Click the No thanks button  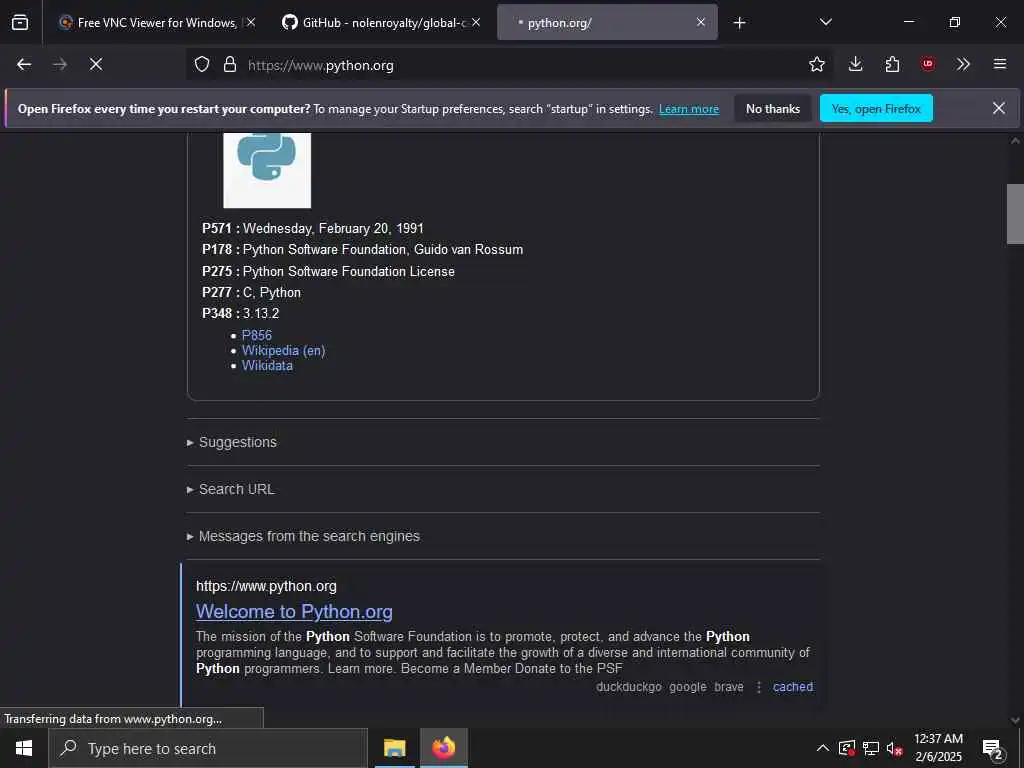[x=773, y=108]
